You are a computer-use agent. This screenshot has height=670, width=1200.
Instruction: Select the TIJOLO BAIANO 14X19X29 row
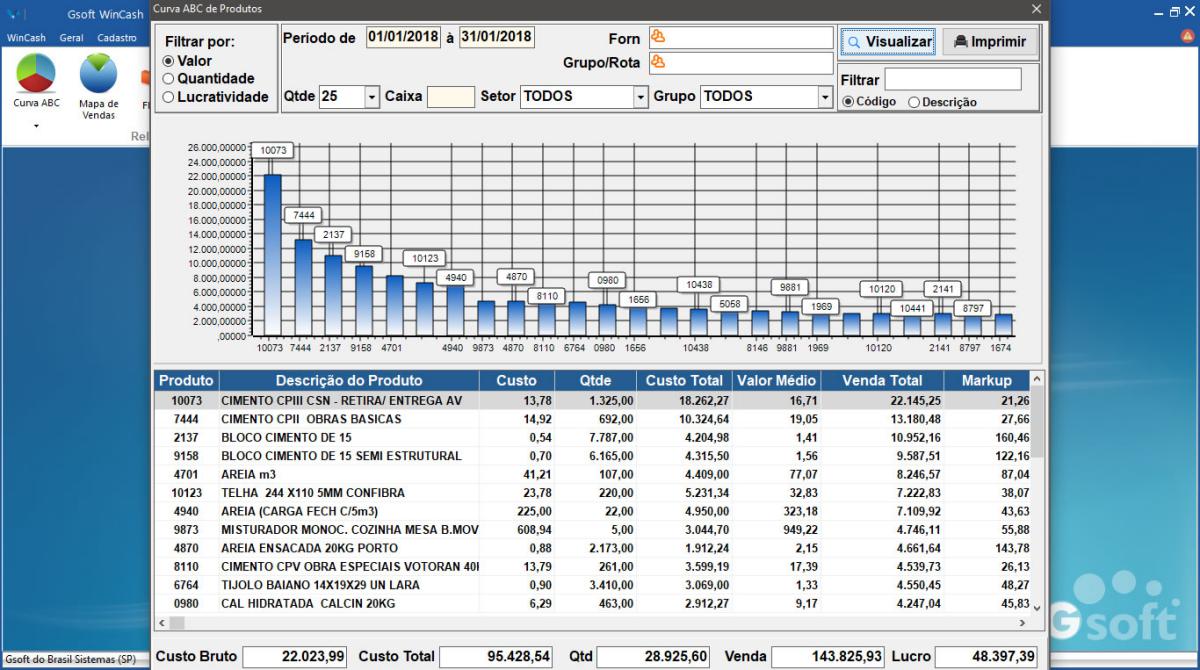(x=592, y=585)
